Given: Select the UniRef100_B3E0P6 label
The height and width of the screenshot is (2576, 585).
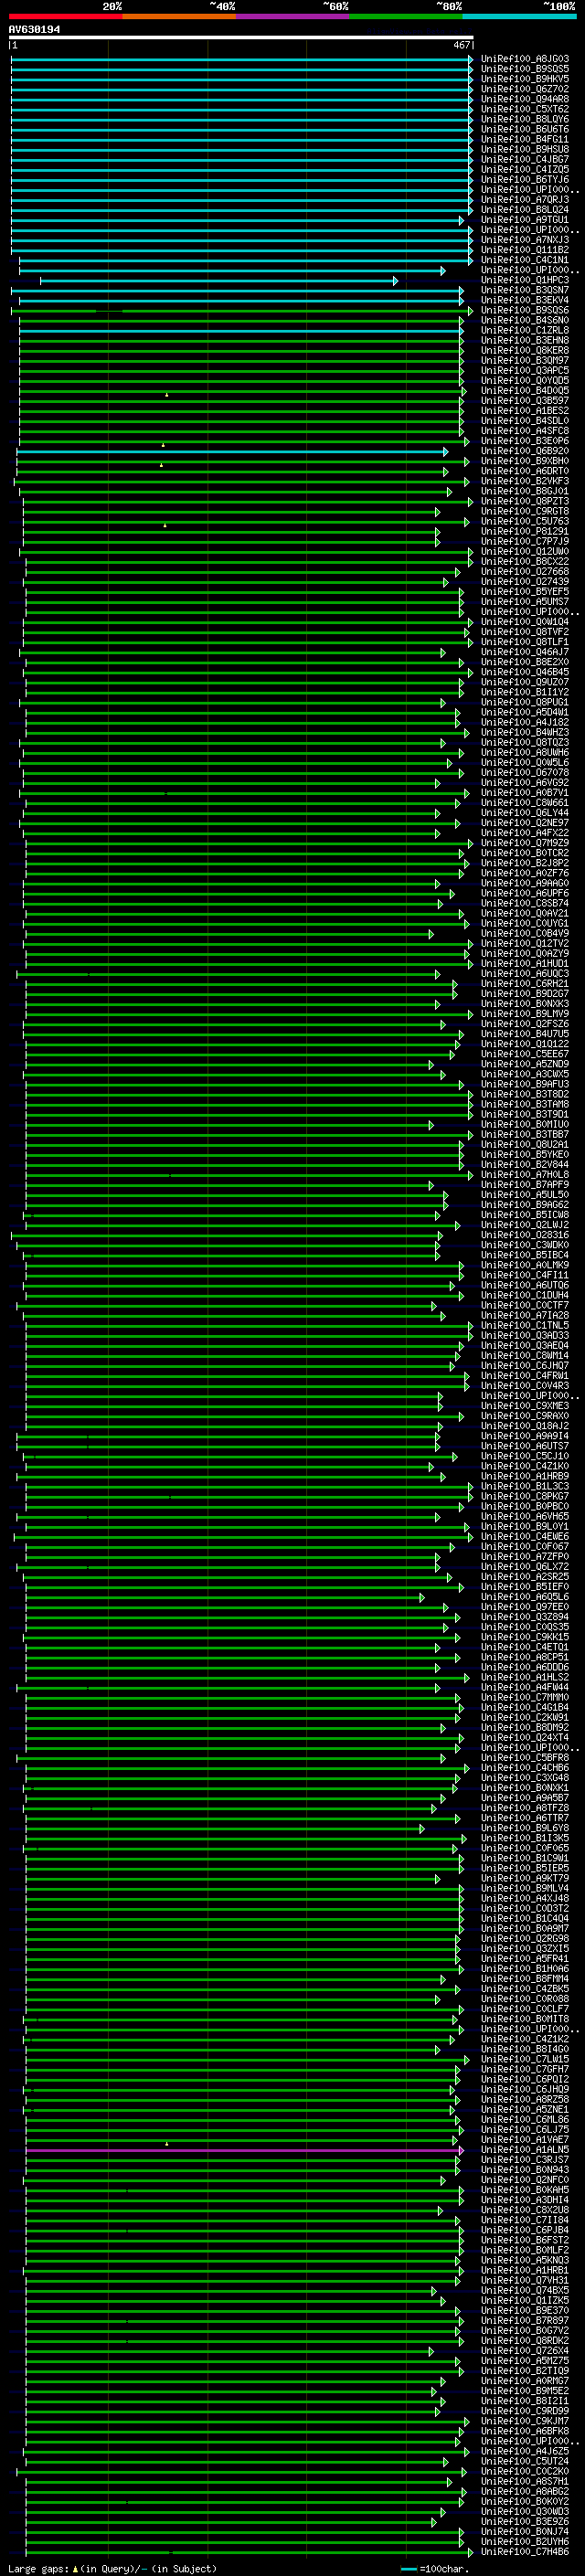Looking at the screenshot, I should click(x=525, y=441).
